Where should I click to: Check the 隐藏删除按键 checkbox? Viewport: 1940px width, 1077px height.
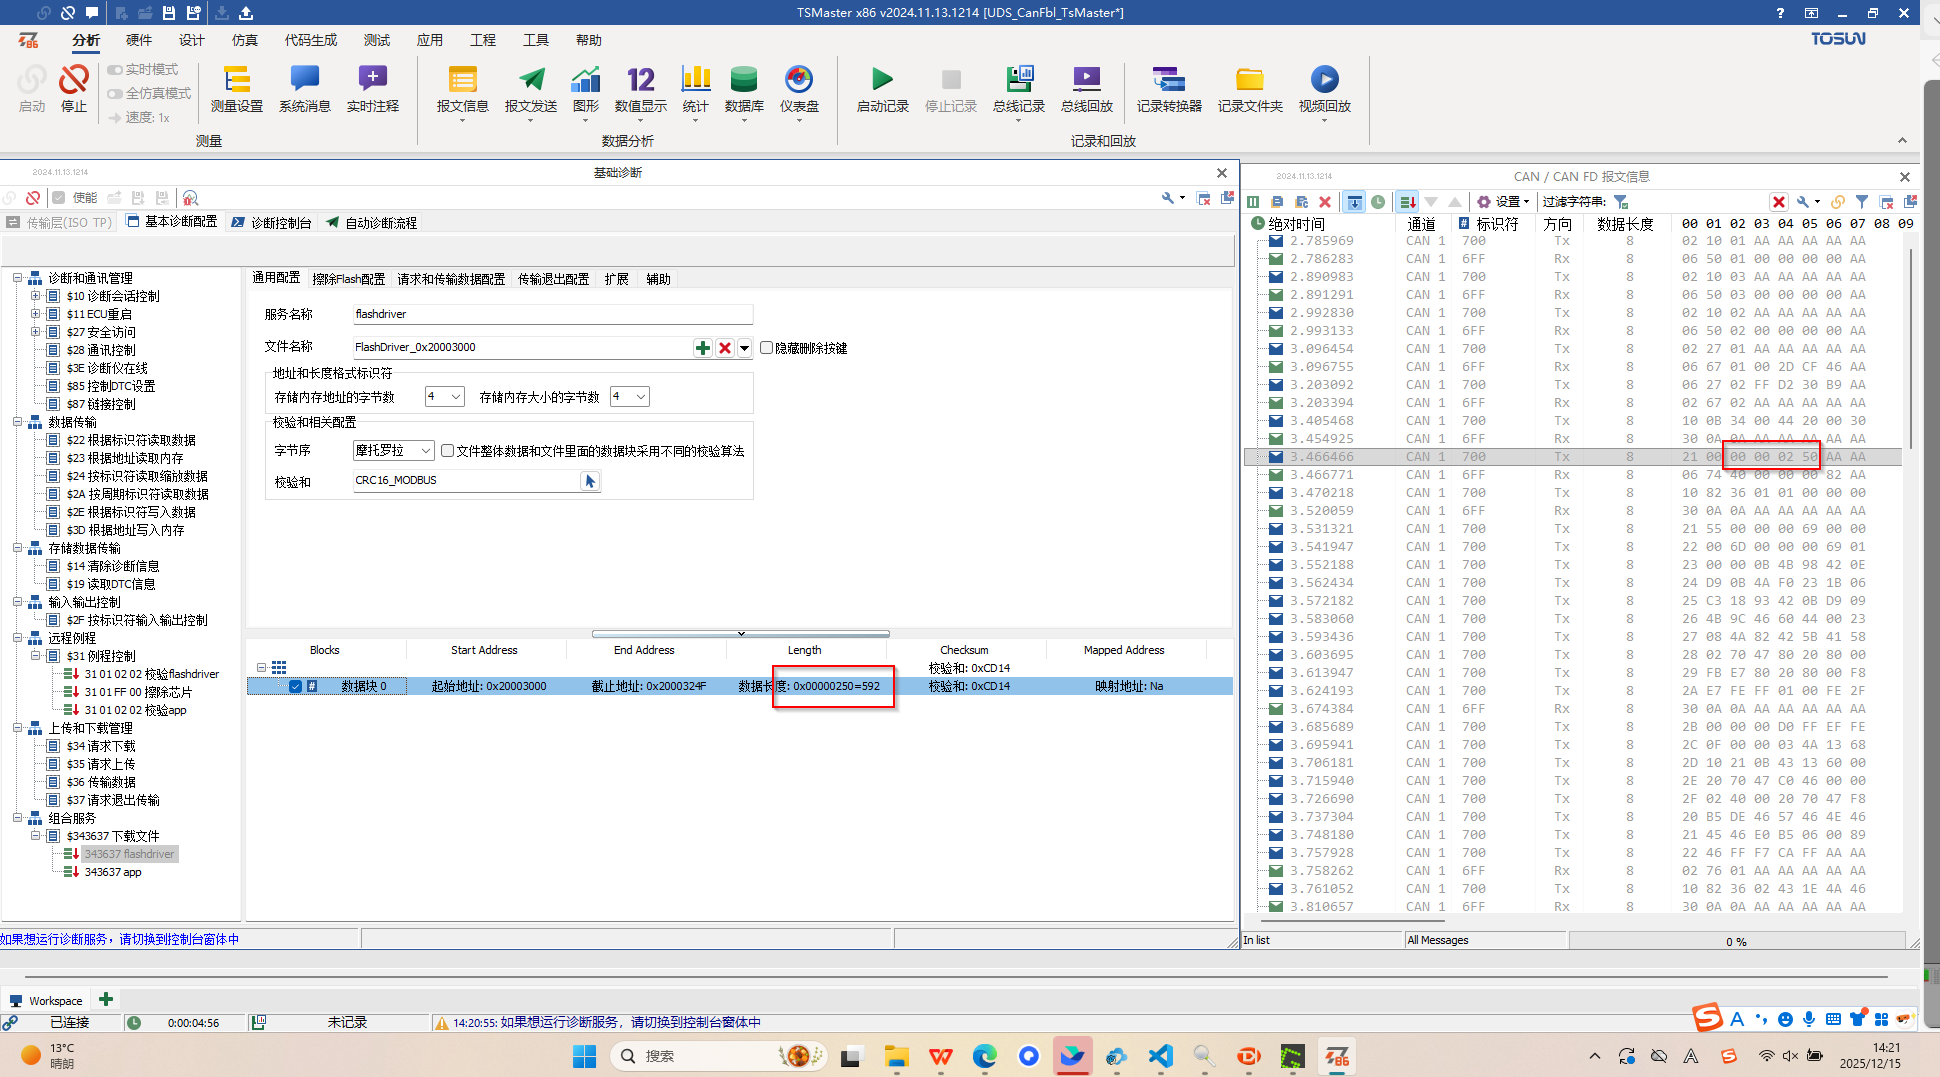coord(767,348)
